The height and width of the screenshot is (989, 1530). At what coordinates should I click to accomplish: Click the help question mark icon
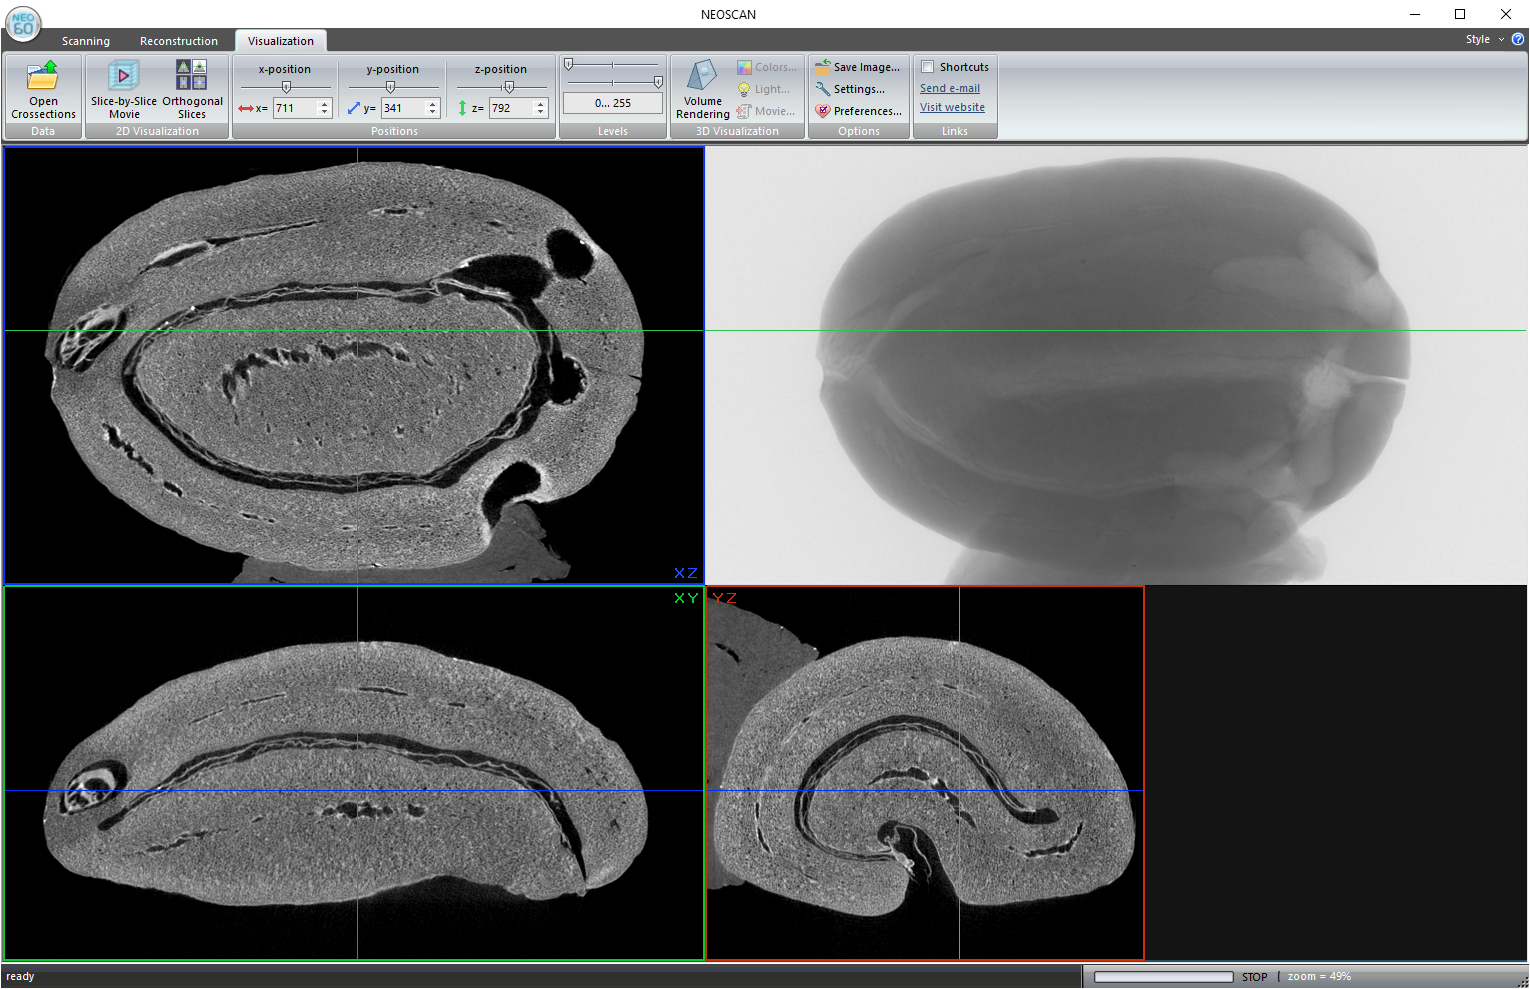tap(1518, 39)
